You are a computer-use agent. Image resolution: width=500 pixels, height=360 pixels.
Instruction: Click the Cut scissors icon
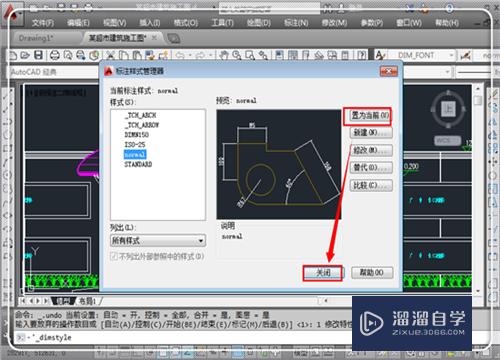tap(110, 55)
